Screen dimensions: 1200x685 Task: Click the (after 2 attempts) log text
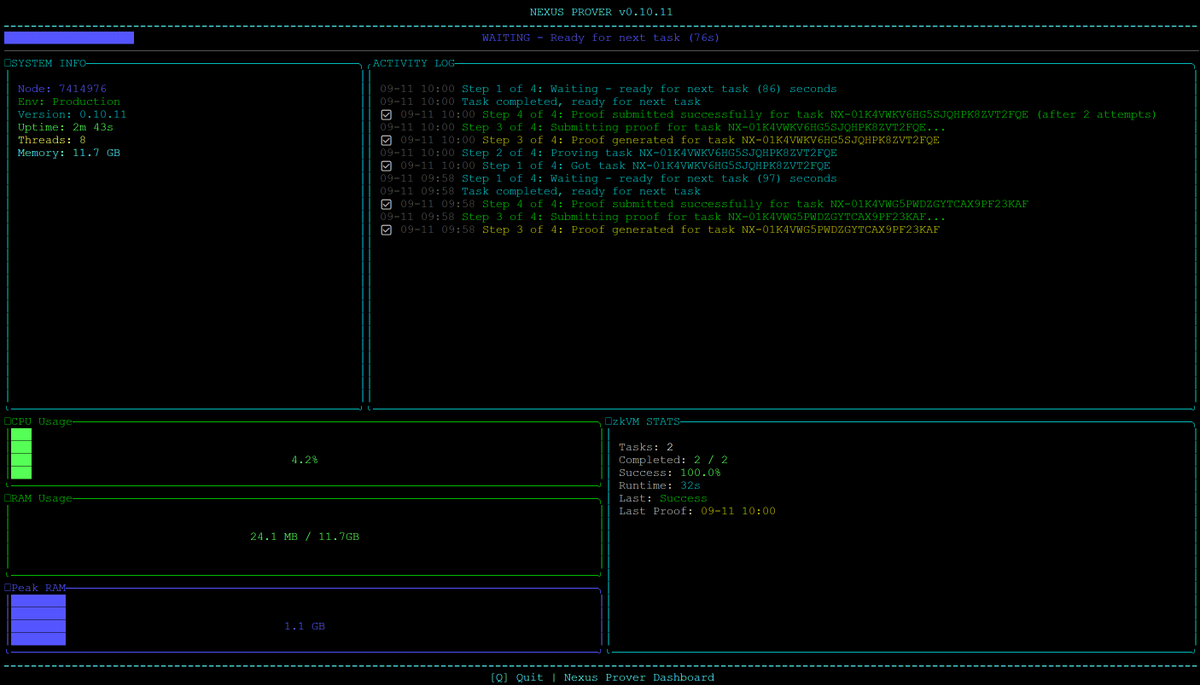[1096, 115]
